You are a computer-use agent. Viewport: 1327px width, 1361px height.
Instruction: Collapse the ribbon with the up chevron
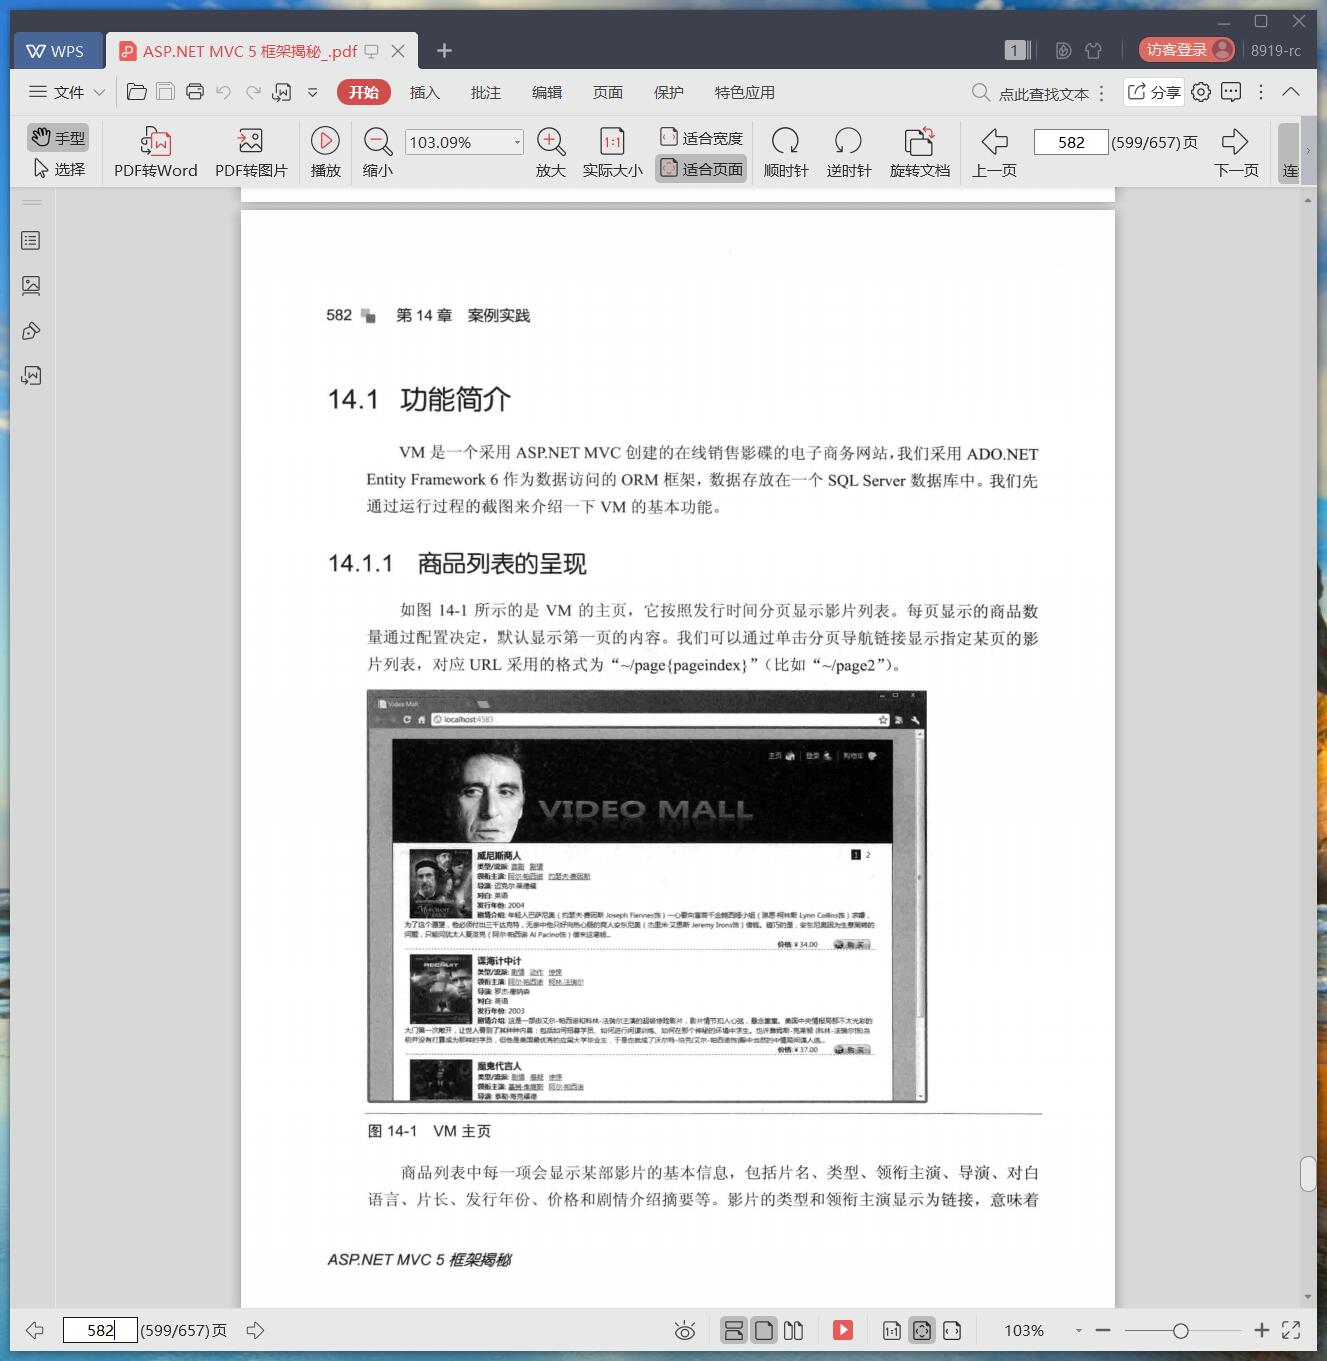1291,92
